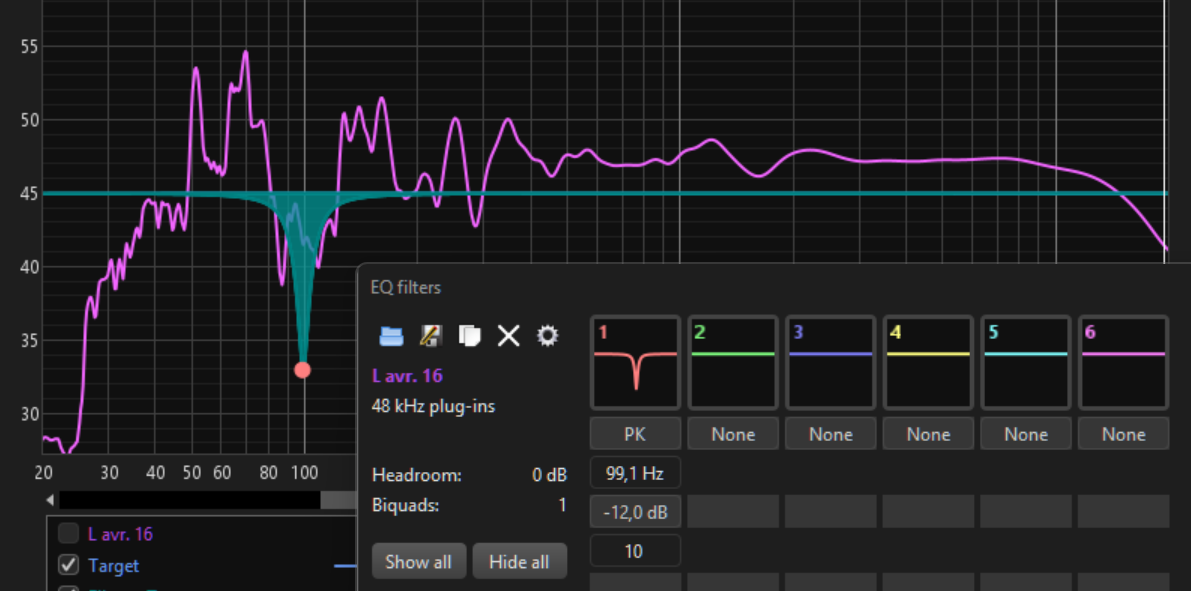Uncheck the Target trace checkbox

pyautogui.click(x=68, y=565)
